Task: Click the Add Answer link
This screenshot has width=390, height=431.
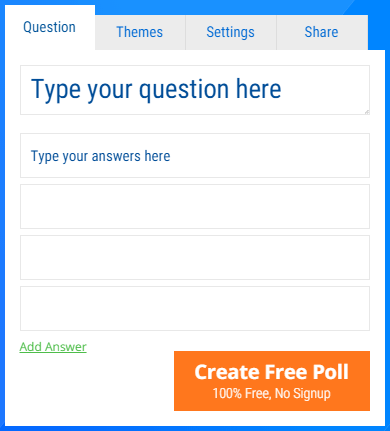Action: click(53, 347)
